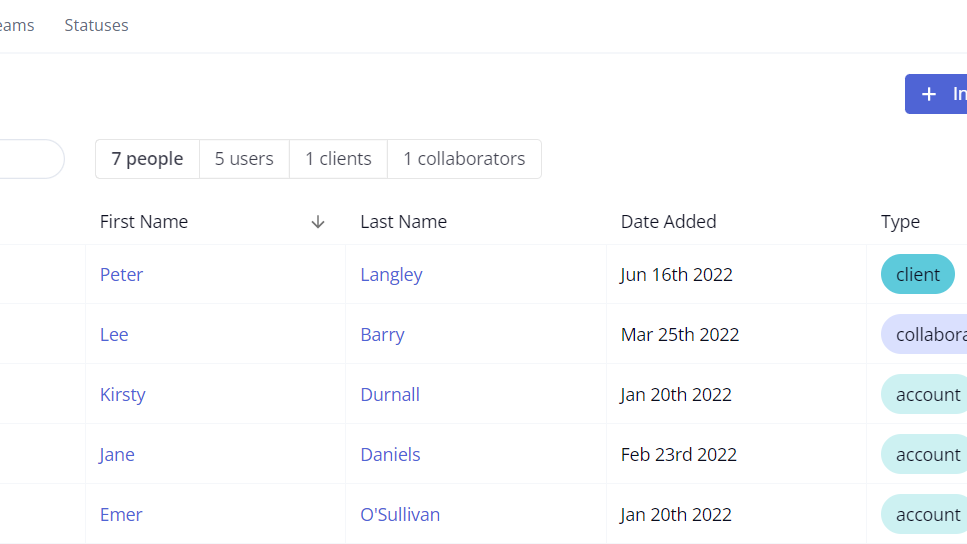Click the Daniels last name link
This screenshot has height=544, width=967.
coord(390,454)
